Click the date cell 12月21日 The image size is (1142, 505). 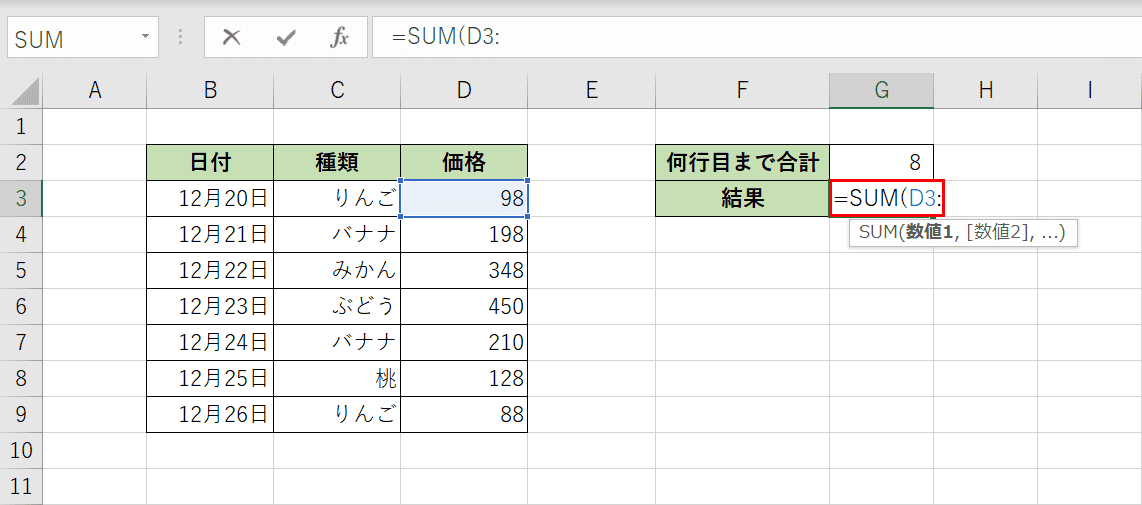click(x=210, y=235)
